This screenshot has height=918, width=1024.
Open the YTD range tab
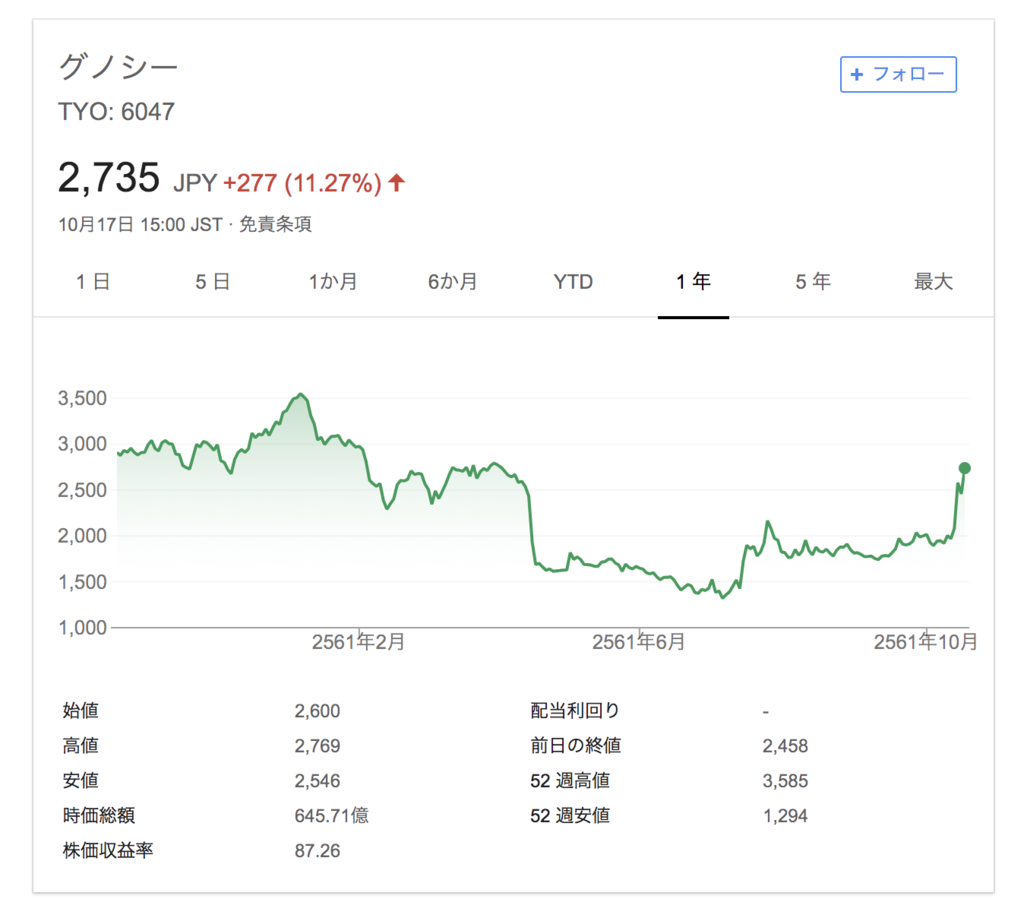(573, 281)
